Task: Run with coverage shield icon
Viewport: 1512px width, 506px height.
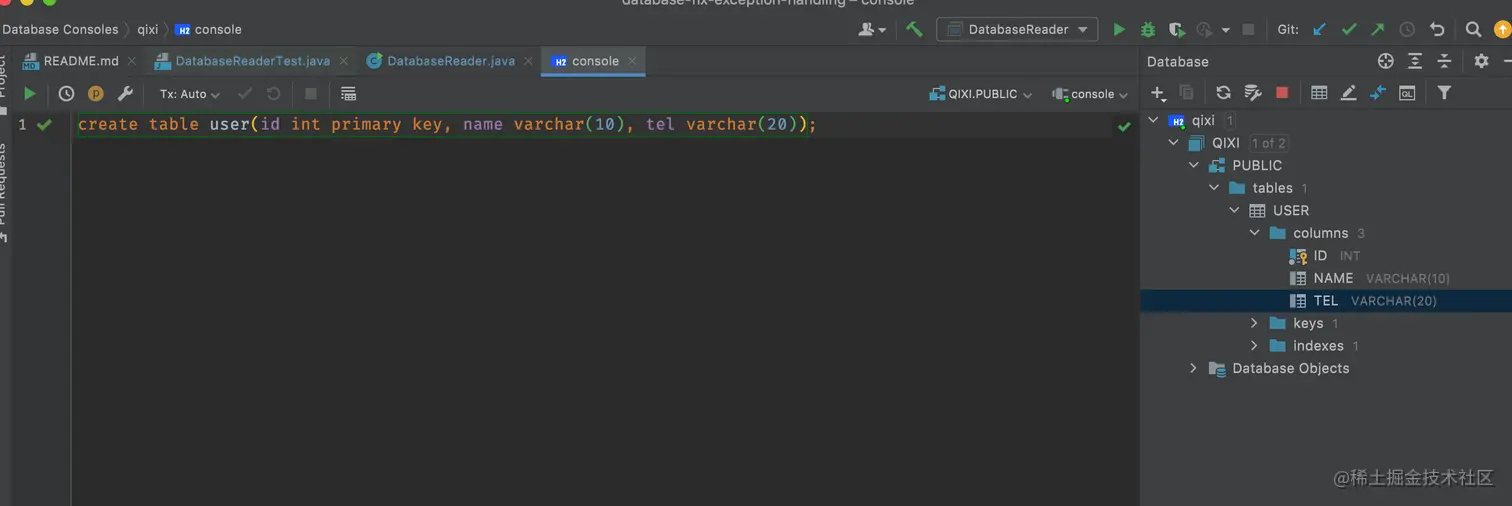Action: (x=1177, y=29)
